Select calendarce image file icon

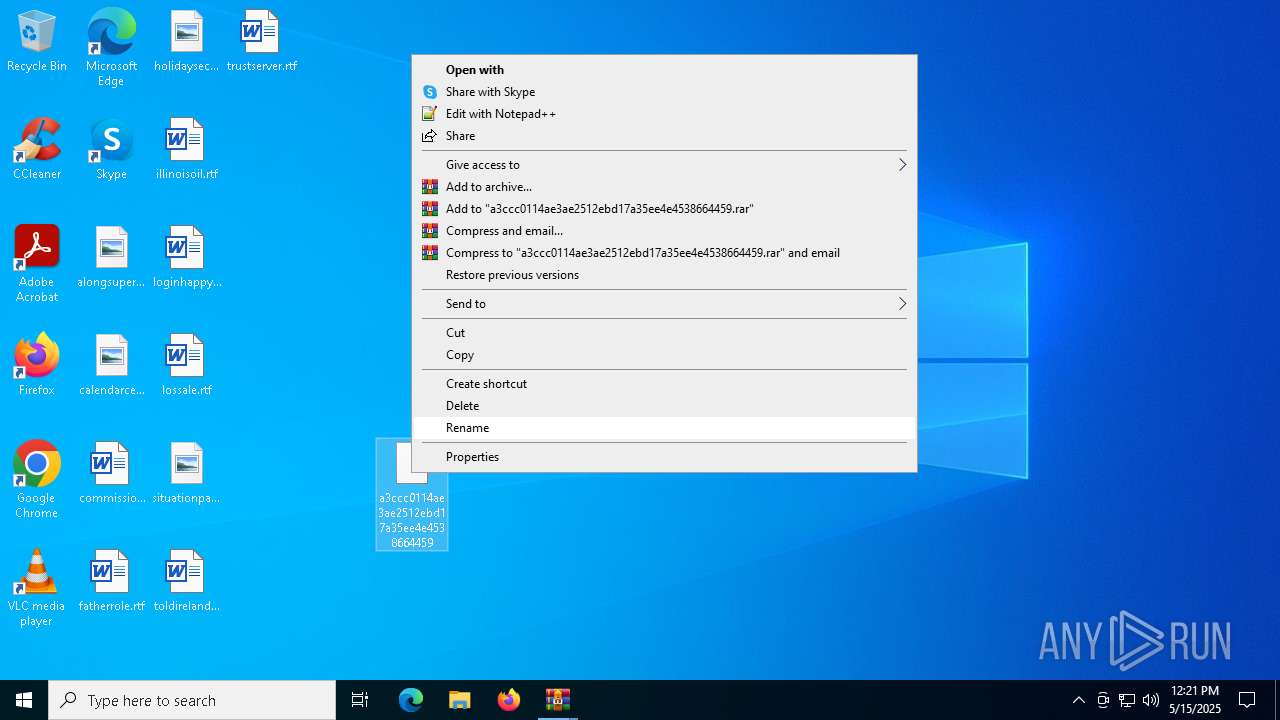[x=111, y=366]
